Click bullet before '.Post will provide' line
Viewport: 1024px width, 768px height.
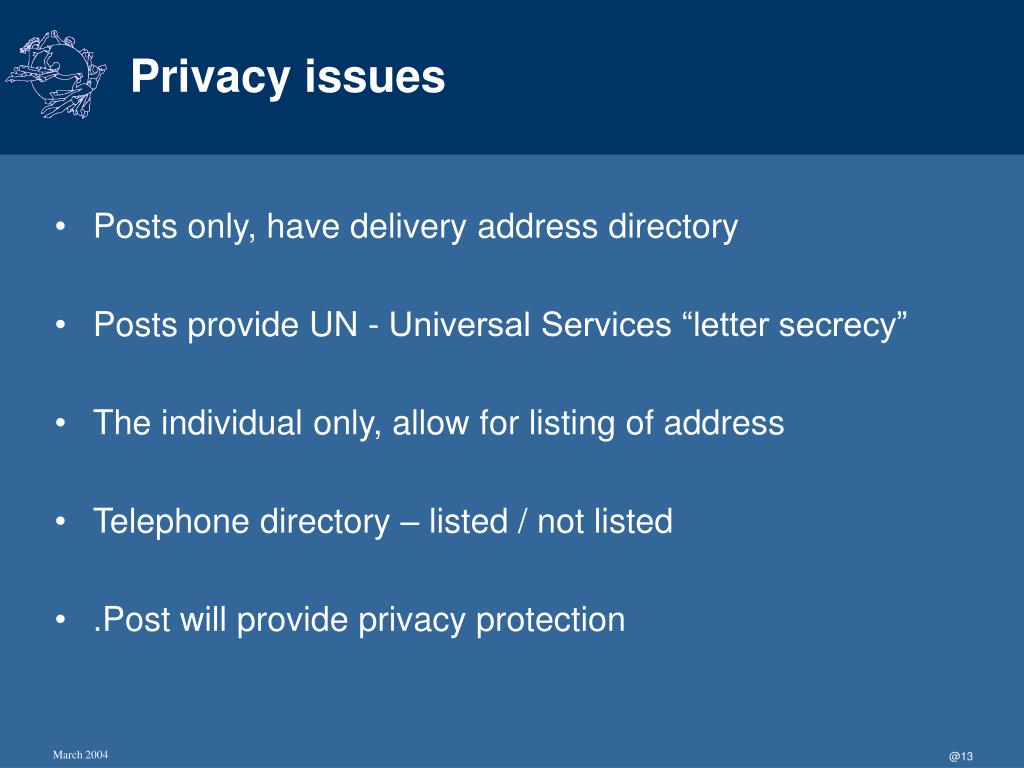(61, 619)
